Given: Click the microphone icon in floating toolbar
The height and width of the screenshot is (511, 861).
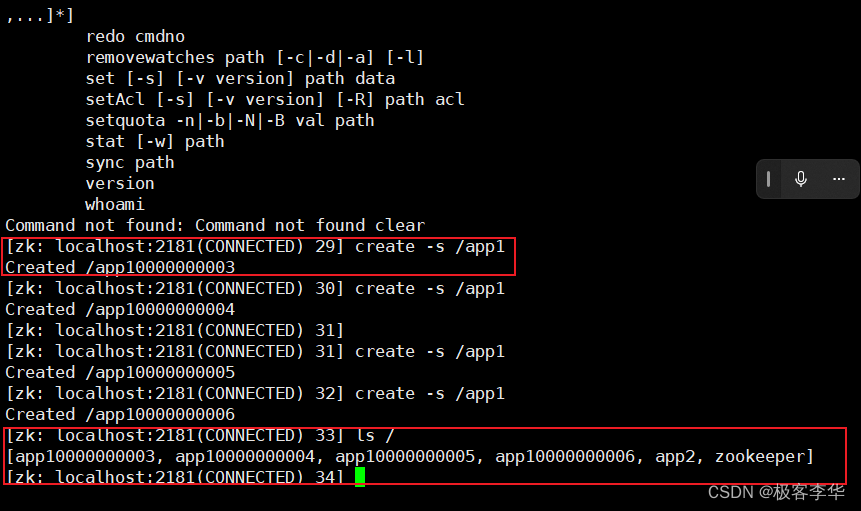Looking at the screenshot, I should coord(801,179).
